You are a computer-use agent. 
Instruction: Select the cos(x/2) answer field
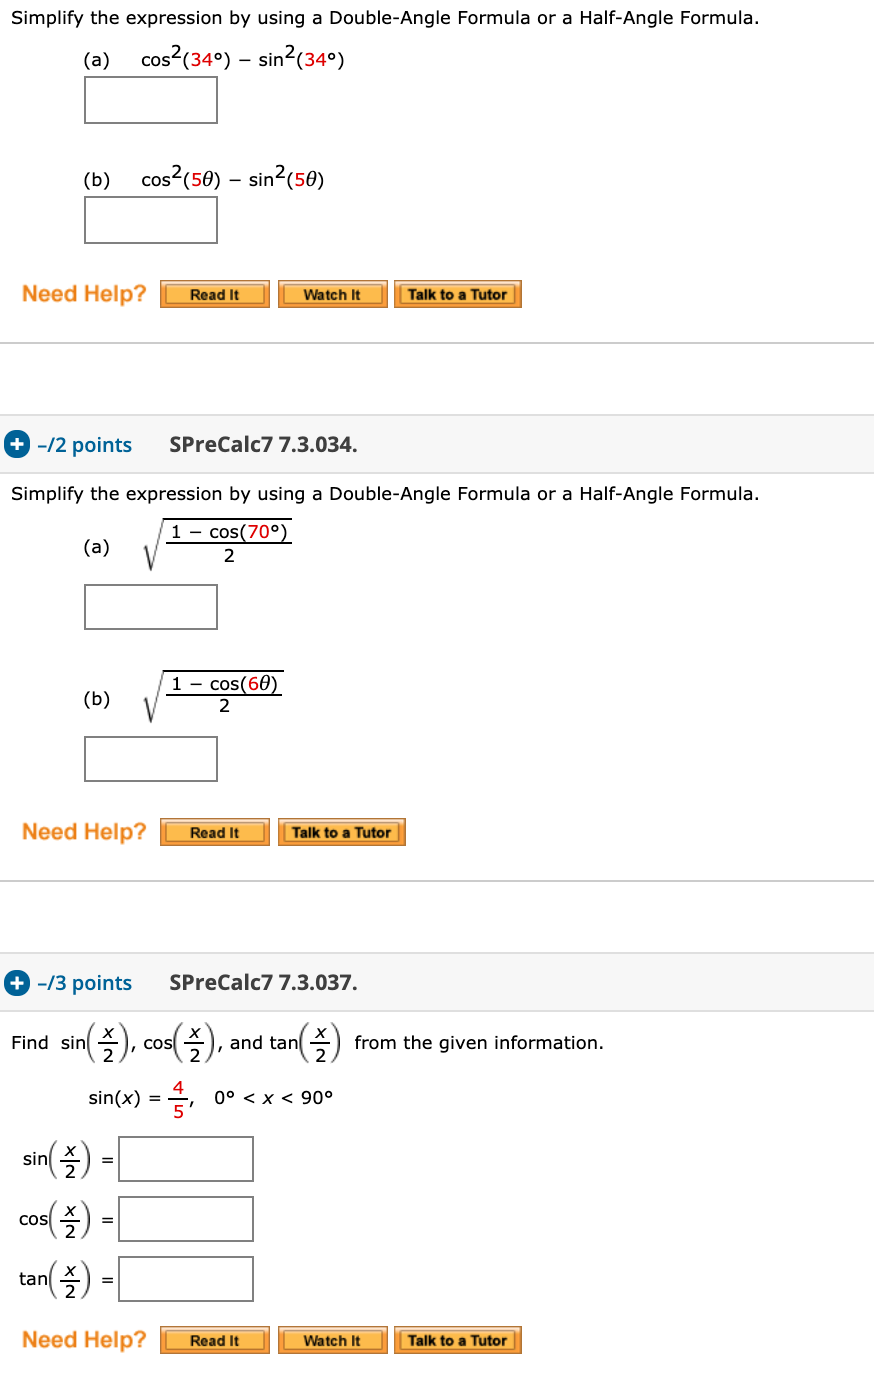coord(186,1219)
